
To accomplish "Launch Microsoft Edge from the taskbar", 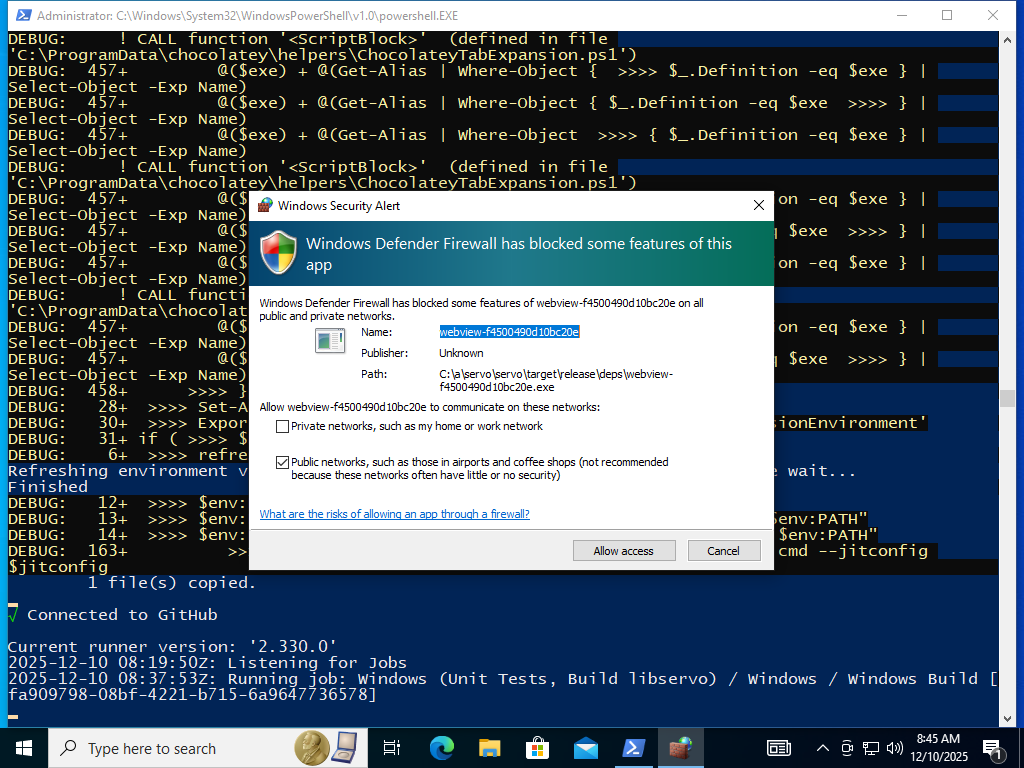I will pyautogui.click(x=441, y=748).
